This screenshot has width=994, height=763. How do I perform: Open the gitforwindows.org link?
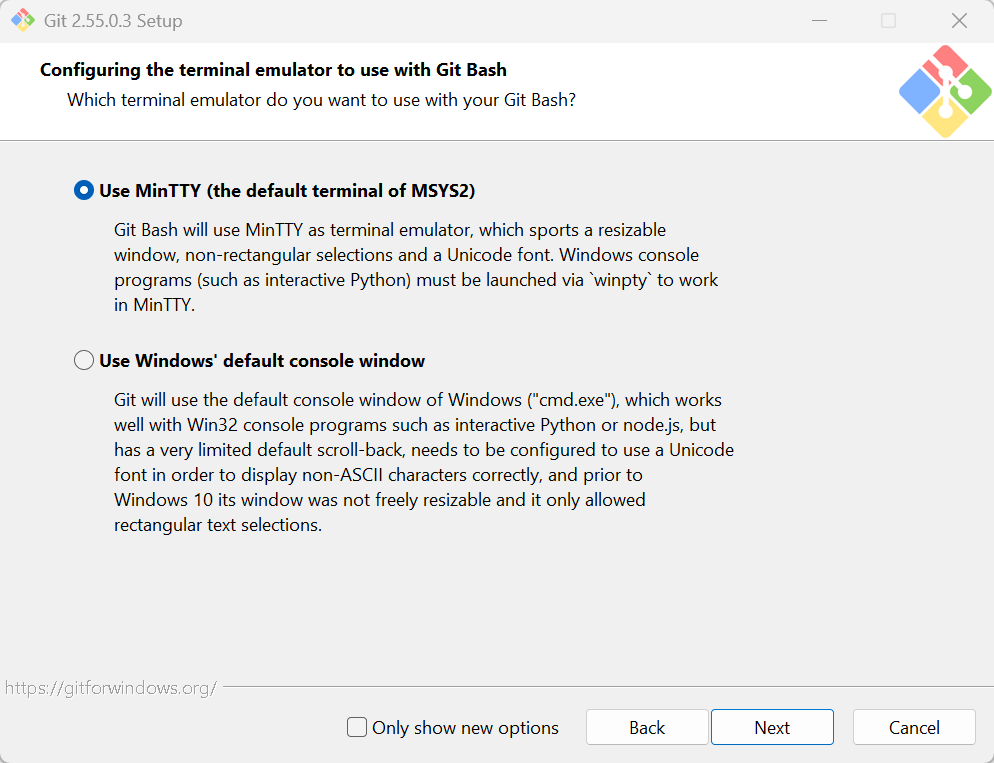click(x=111, y=688)
